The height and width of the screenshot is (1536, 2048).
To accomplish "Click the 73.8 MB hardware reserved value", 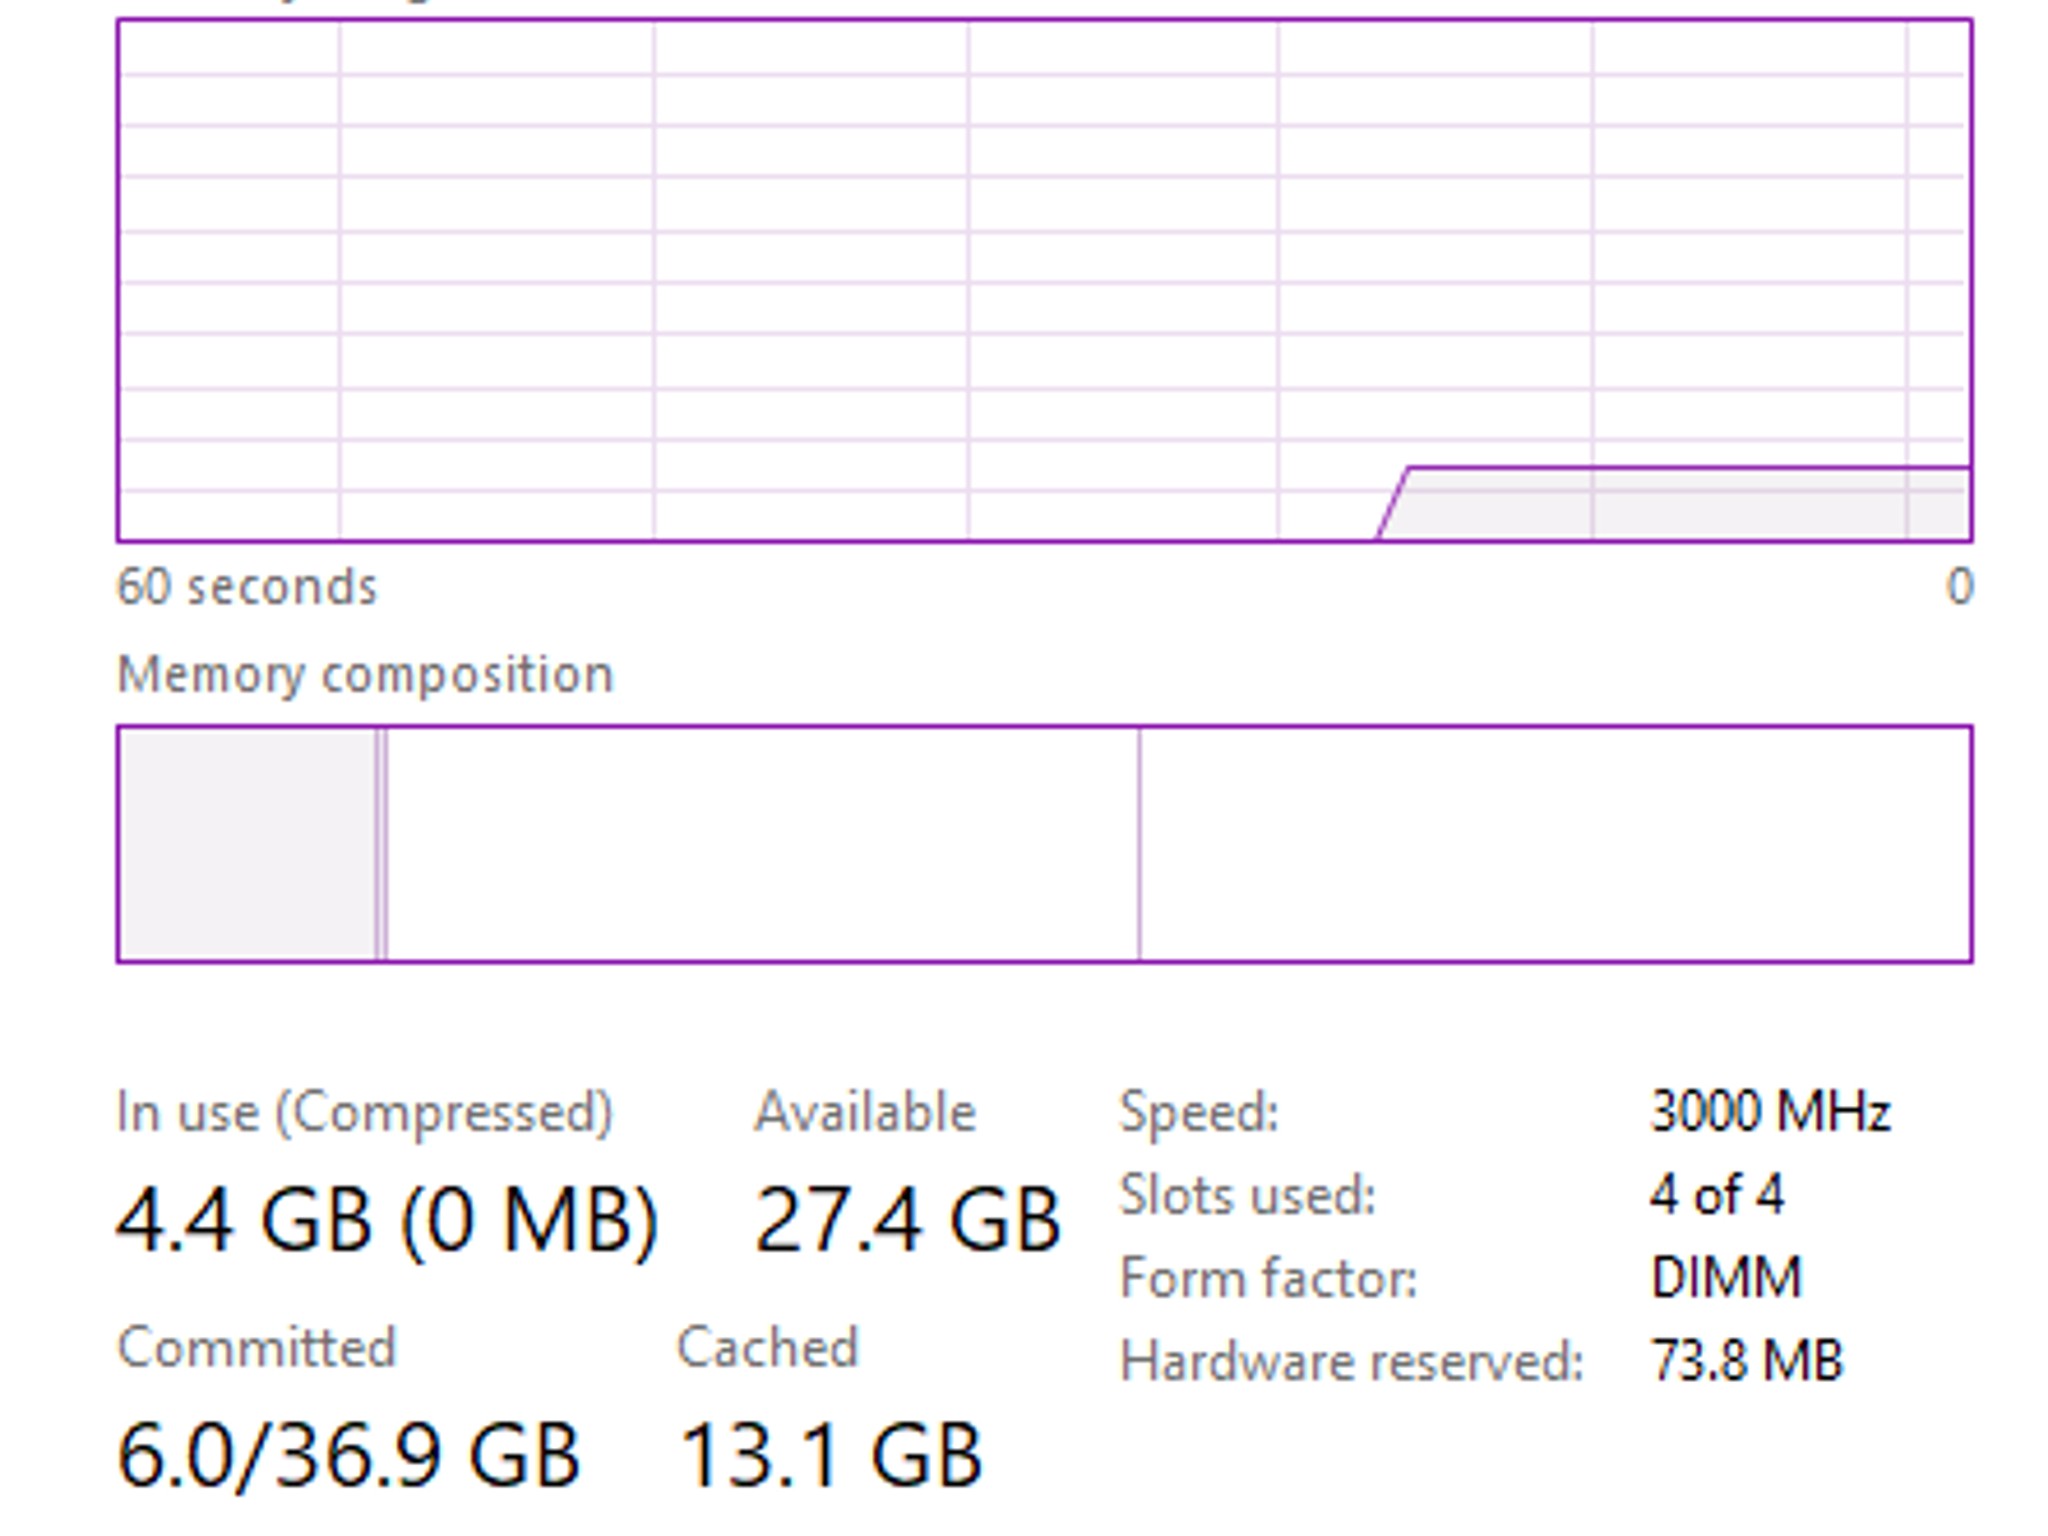I will pyautogui.click(x=1746, y=1361).
